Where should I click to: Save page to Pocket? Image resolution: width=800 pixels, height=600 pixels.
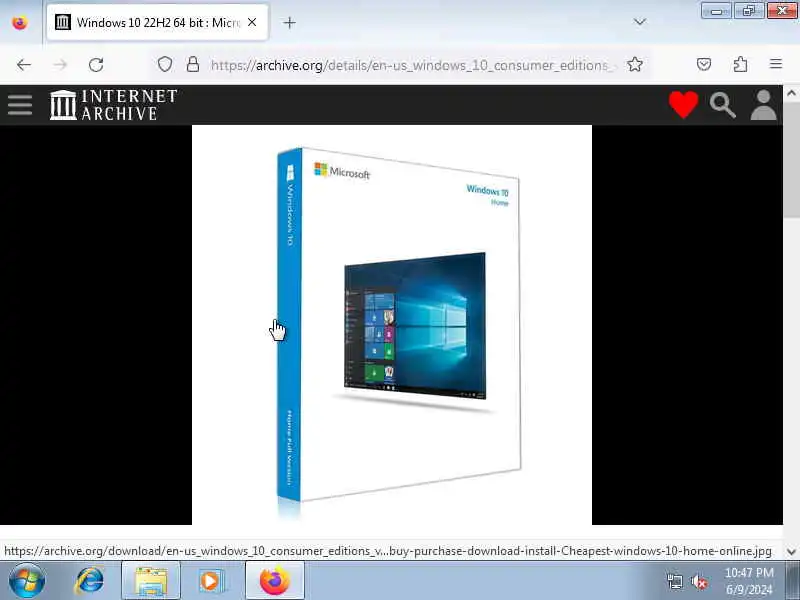click(704, 64)
